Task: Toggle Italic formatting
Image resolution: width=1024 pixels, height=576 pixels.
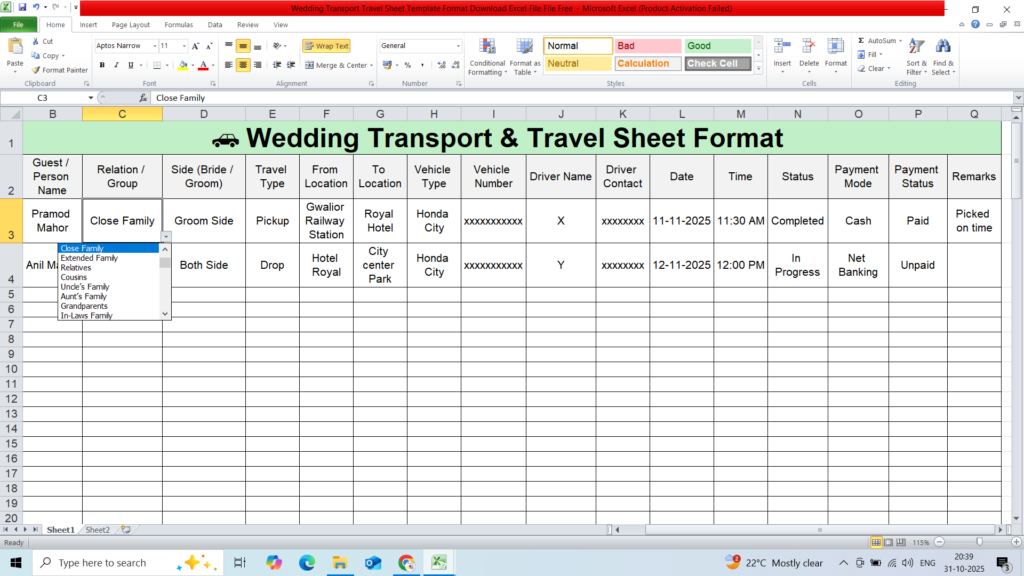Action: click(116, 65)
